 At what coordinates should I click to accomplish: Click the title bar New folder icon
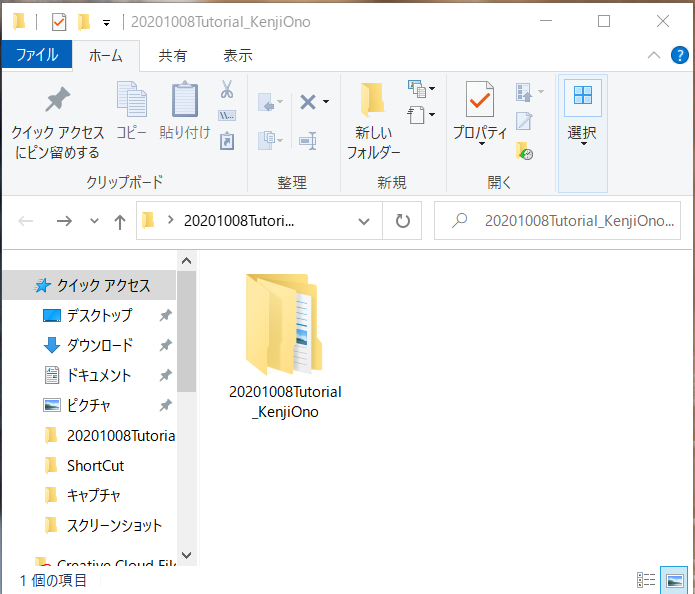84,22
